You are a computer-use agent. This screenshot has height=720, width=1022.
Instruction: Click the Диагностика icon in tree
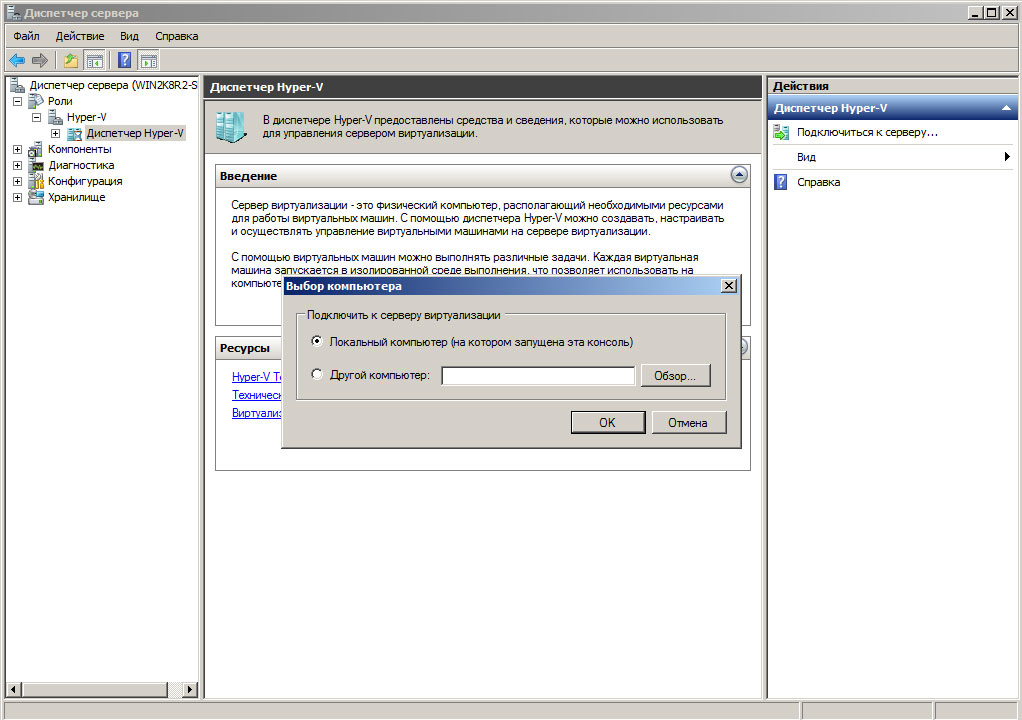[x=36, y=166]
